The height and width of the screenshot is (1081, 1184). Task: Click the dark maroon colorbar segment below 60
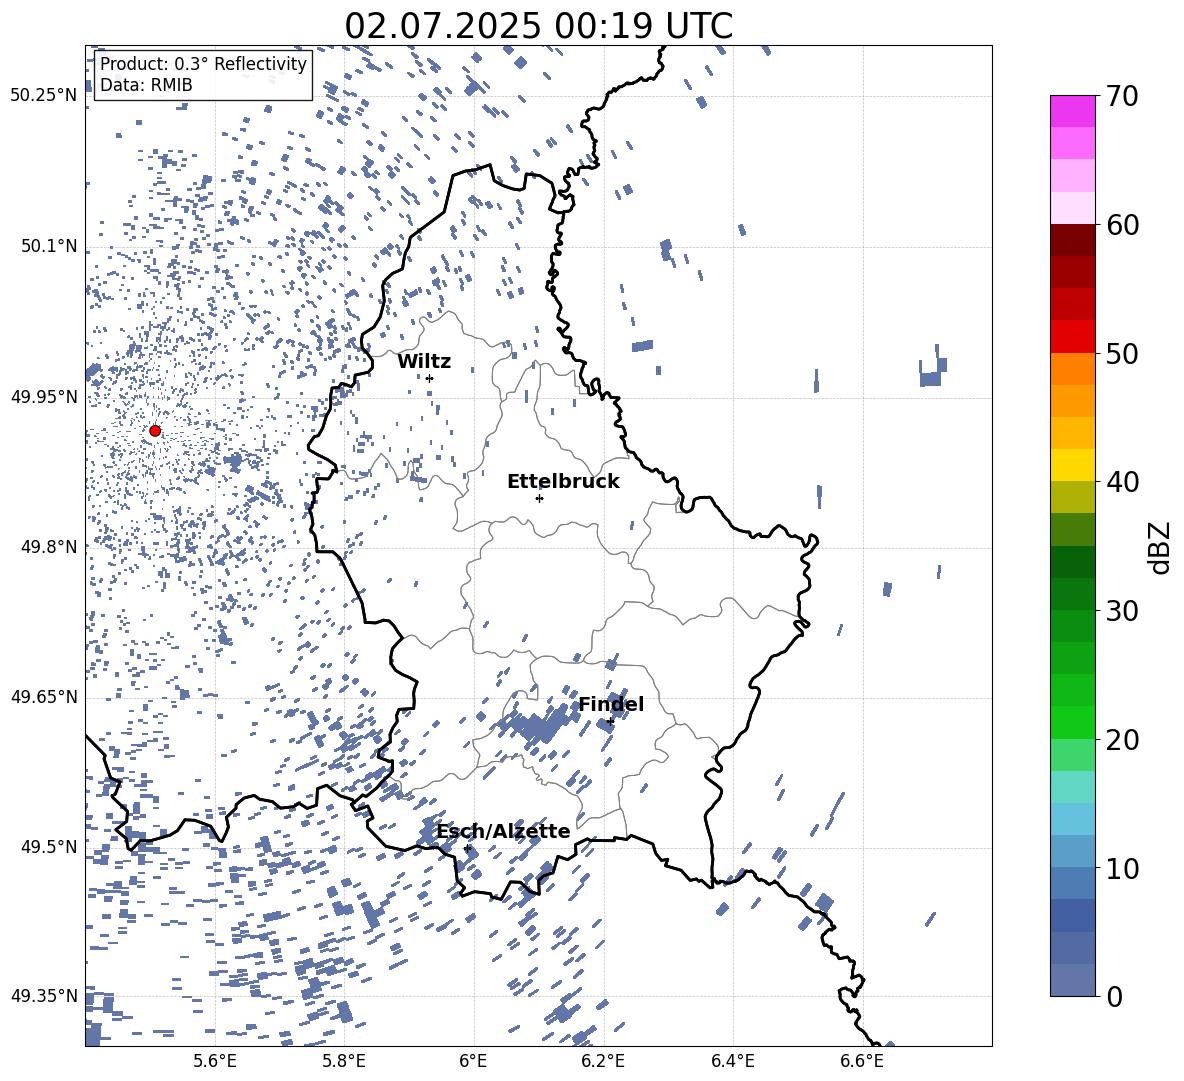[1072, 240]
